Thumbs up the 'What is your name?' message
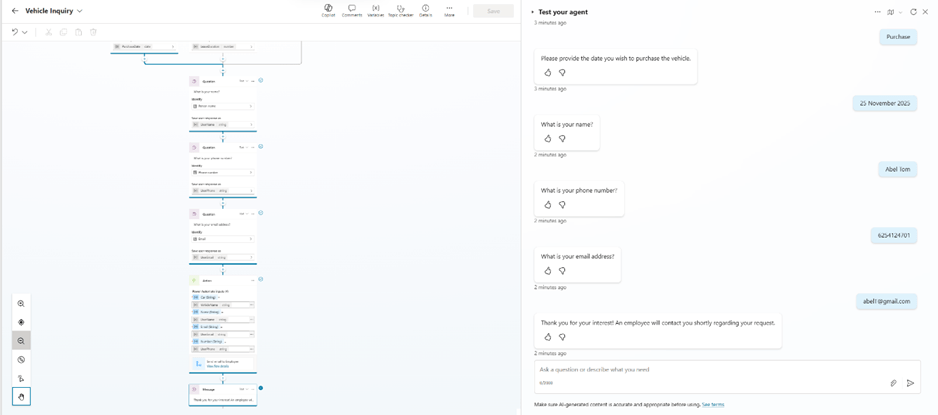The width and height of the screenshot is (938, 415). pyautogui.click(x=548, y=139)
